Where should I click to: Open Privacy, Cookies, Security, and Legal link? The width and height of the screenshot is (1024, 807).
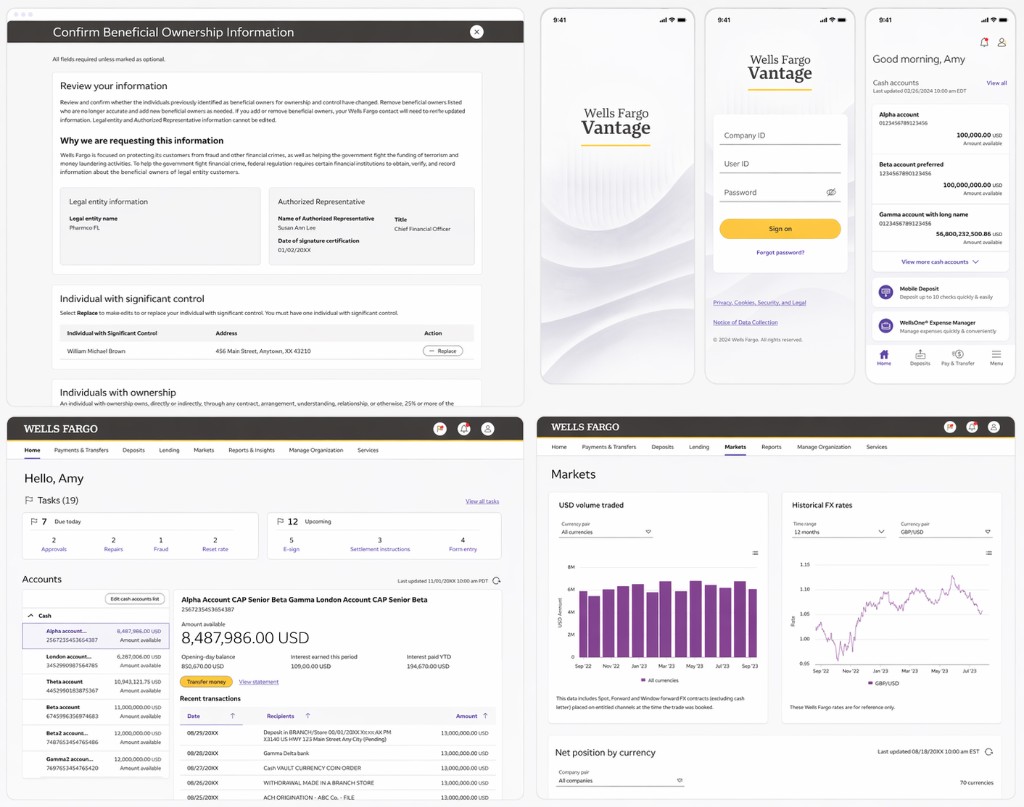[760, 303]
